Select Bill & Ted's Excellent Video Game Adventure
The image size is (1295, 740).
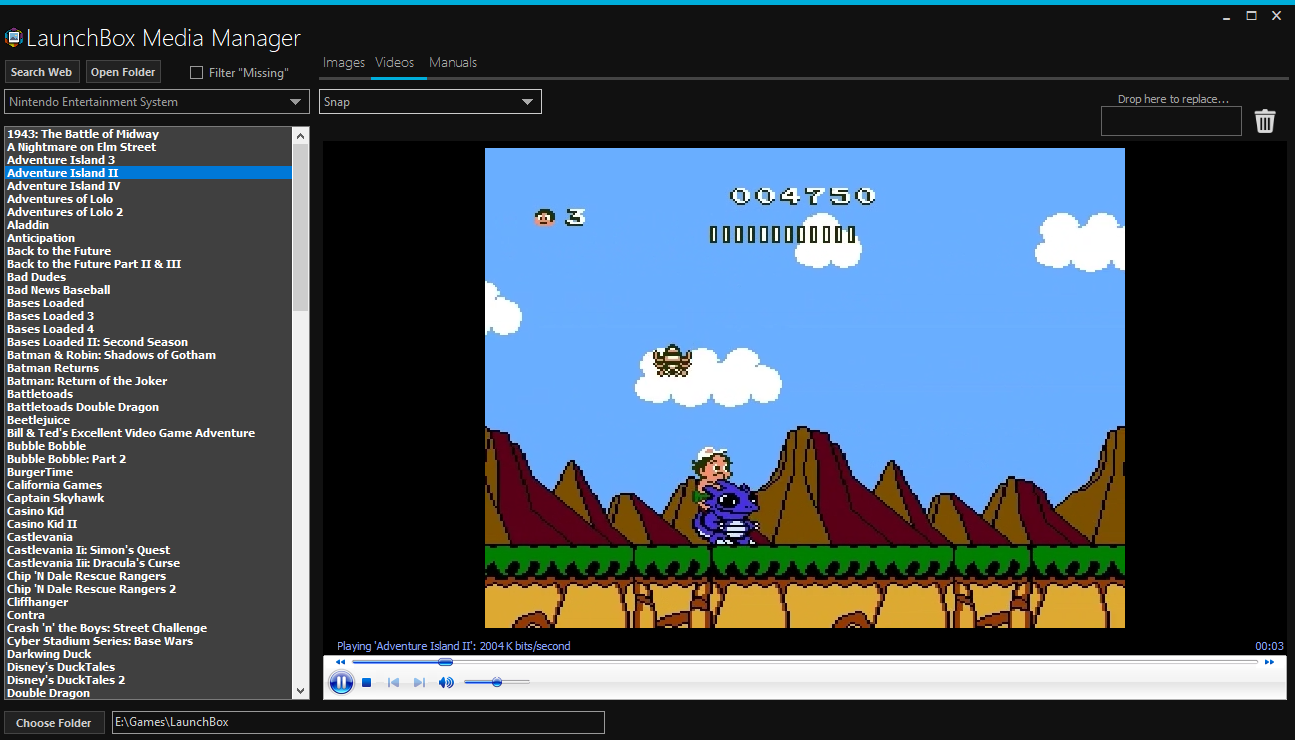click(x=131, y=433)
